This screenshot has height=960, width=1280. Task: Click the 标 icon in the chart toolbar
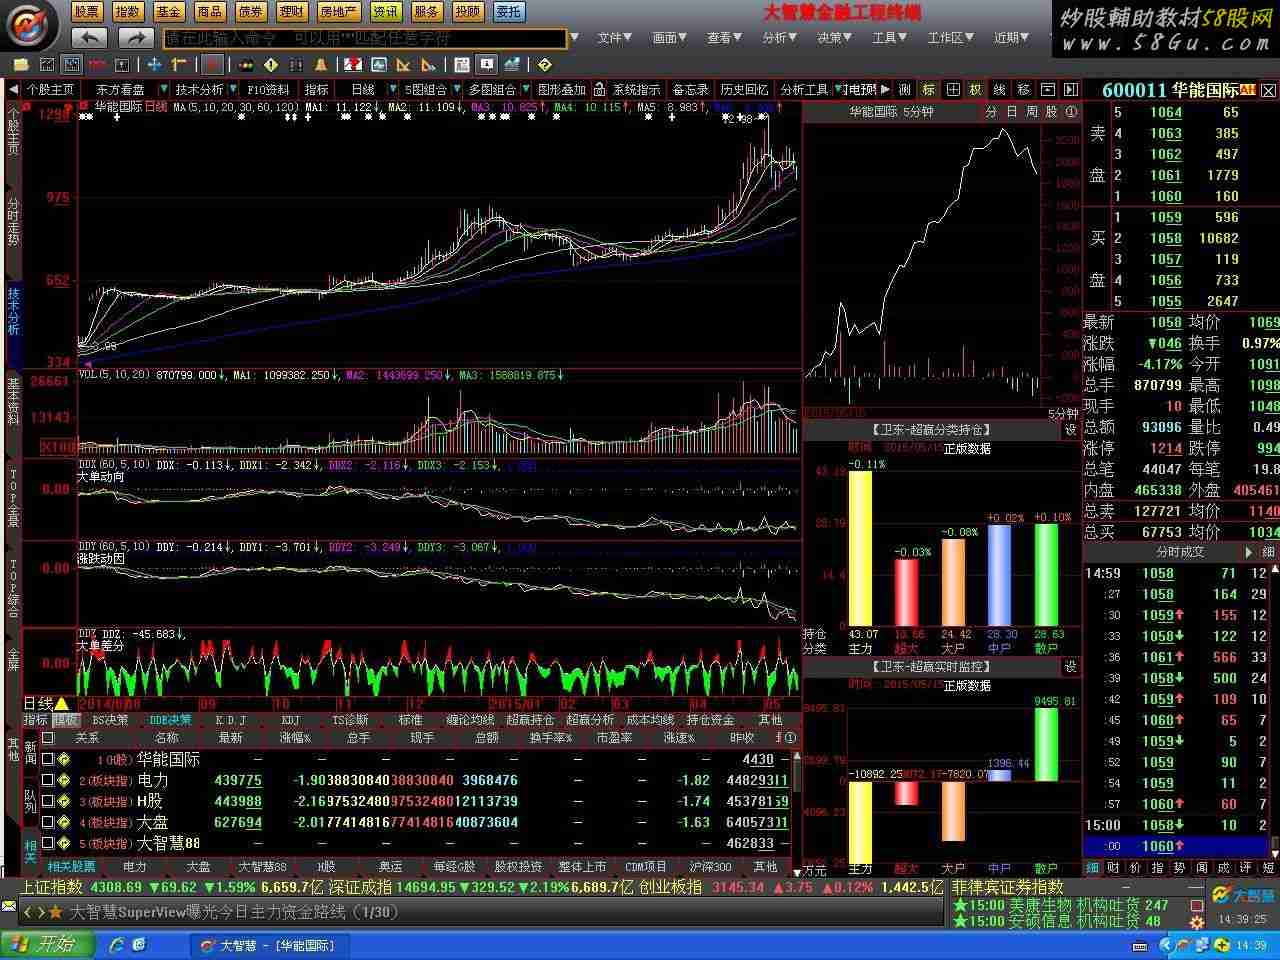pos(929,90)
